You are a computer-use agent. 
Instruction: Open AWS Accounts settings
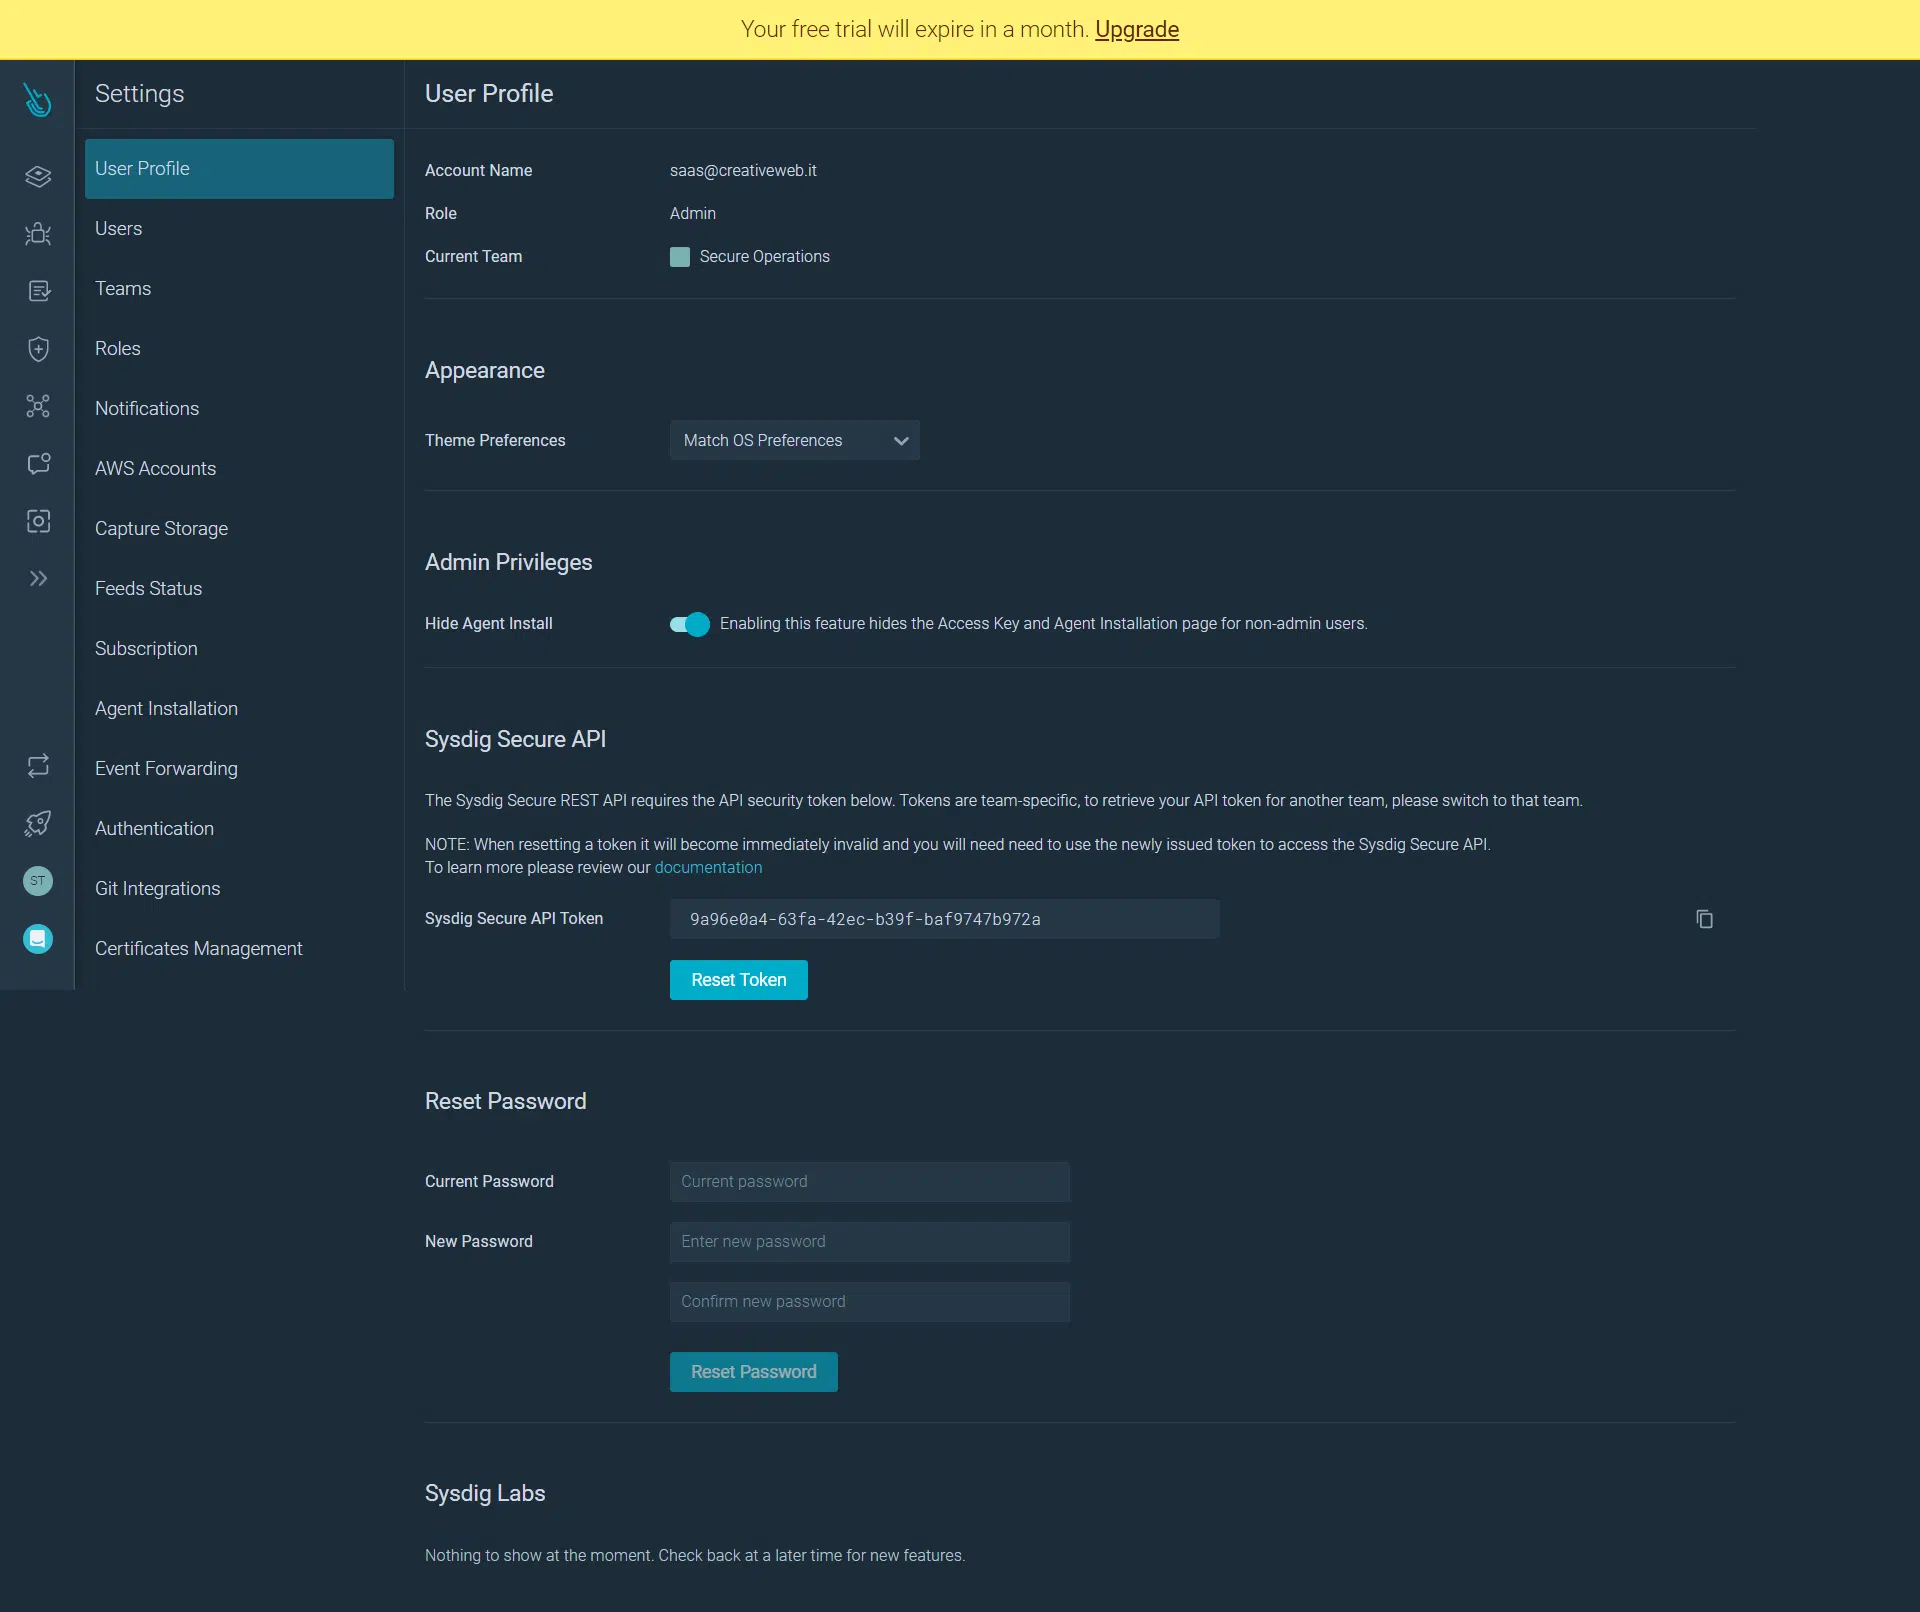(x=239, y=469)
